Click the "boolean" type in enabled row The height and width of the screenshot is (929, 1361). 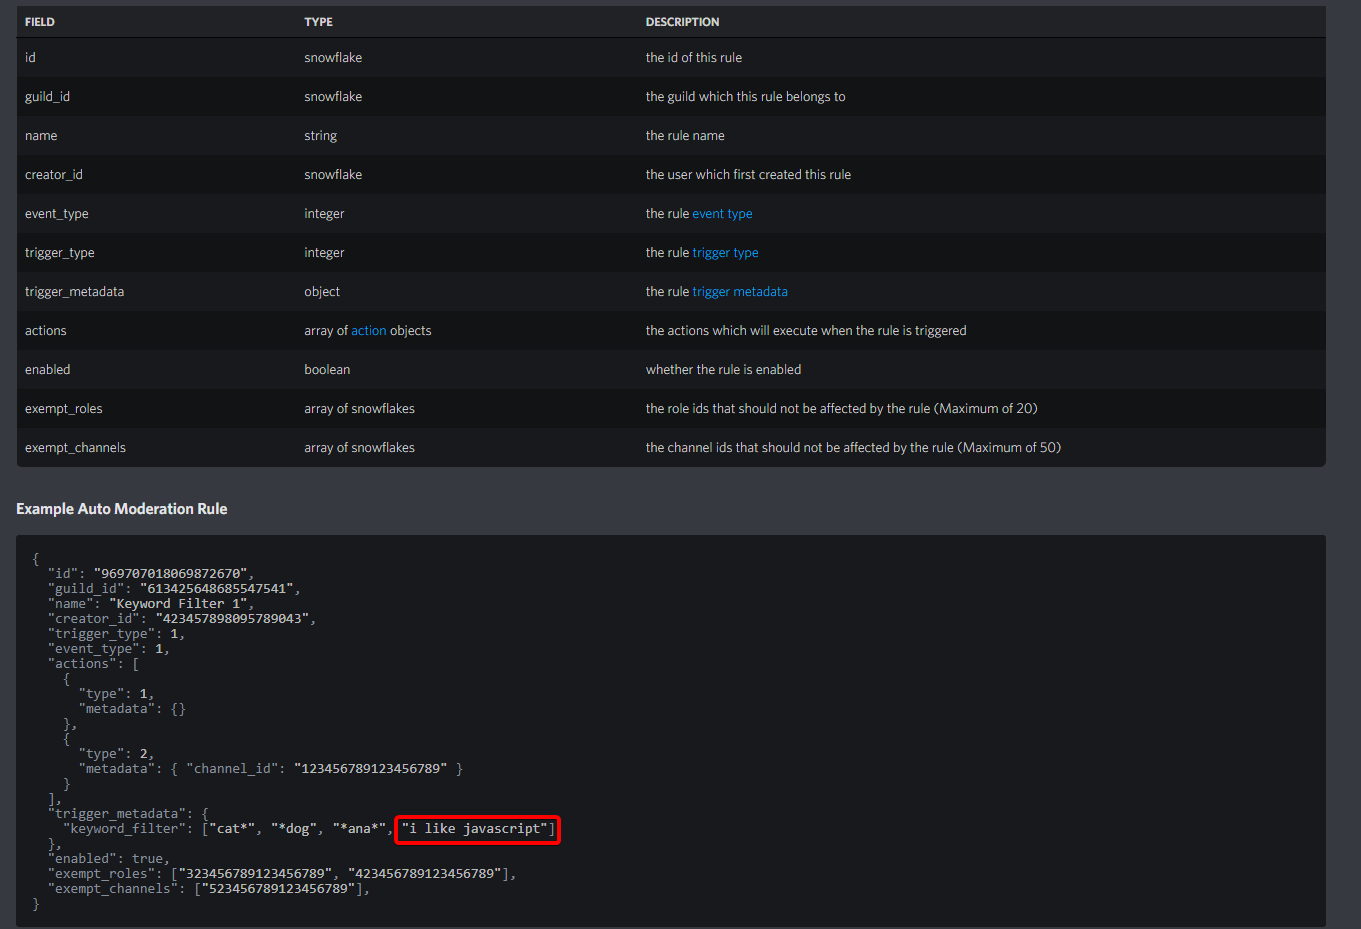(327, 370)
